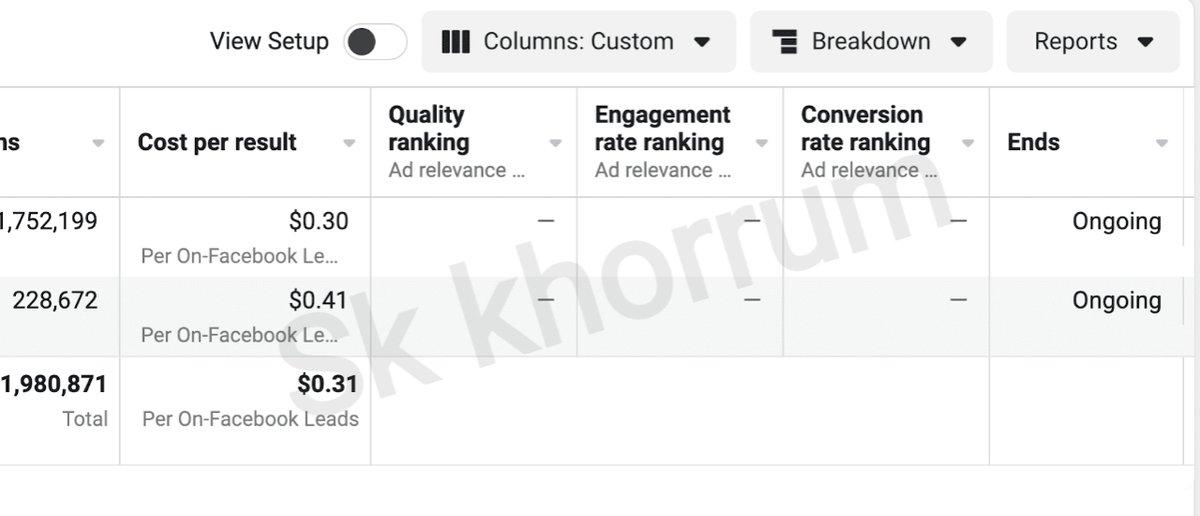Select the Engagement rate ranking header text
This screenshot has height=516, width=1200.
662,128
